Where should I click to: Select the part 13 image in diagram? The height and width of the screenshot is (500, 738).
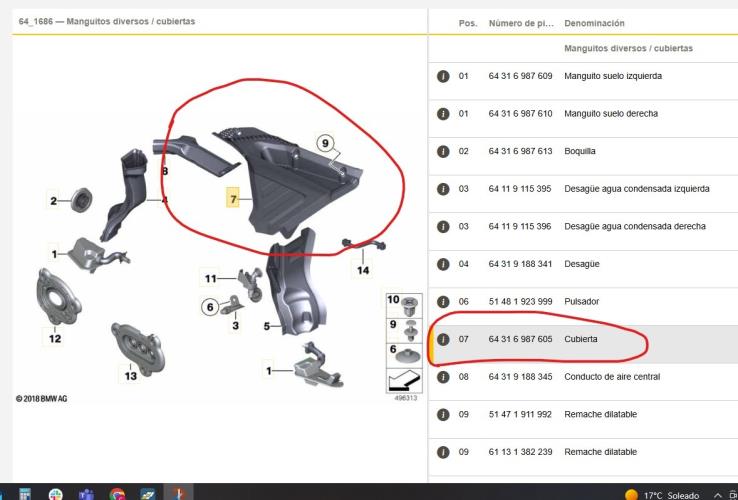(138, 348)
